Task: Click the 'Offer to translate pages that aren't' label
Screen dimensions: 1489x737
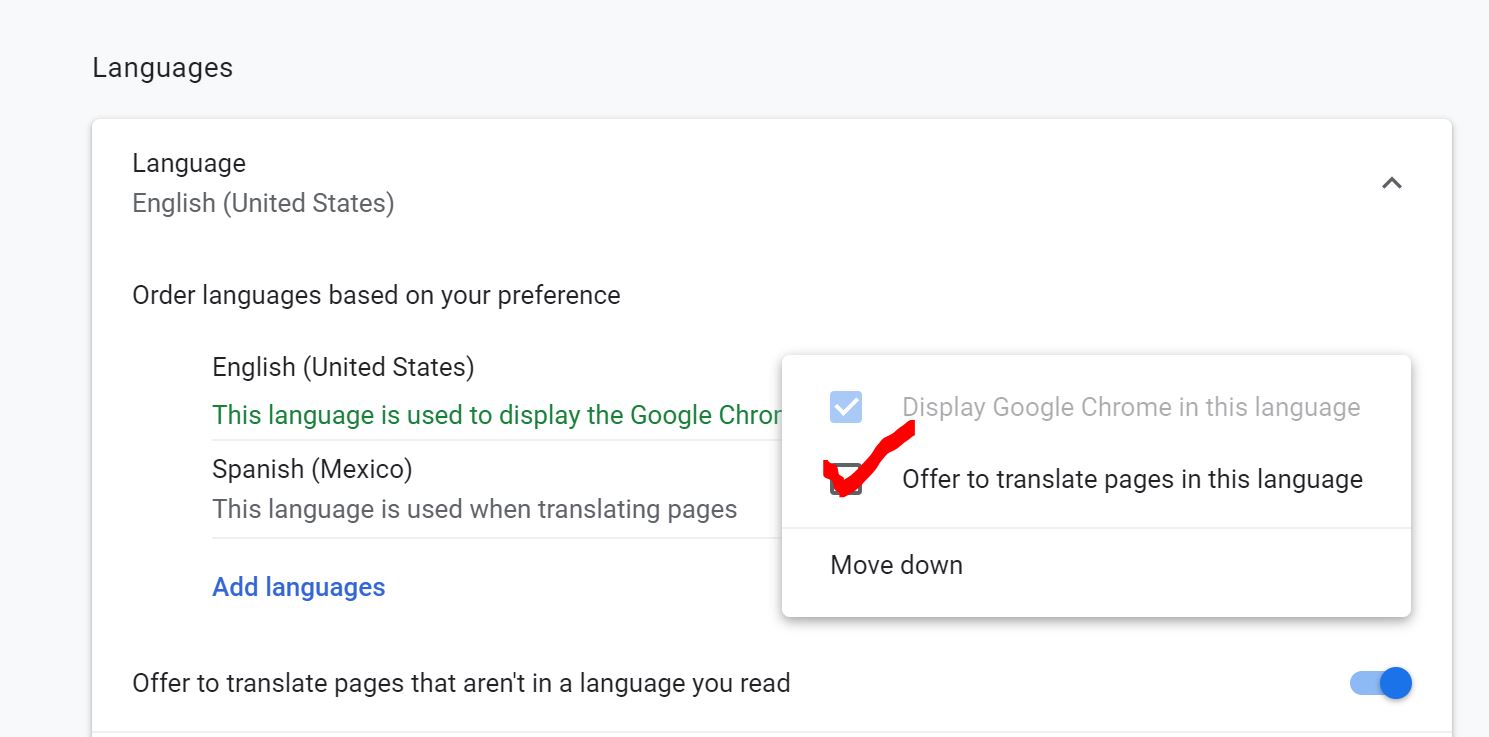Action: click(461, 684)
